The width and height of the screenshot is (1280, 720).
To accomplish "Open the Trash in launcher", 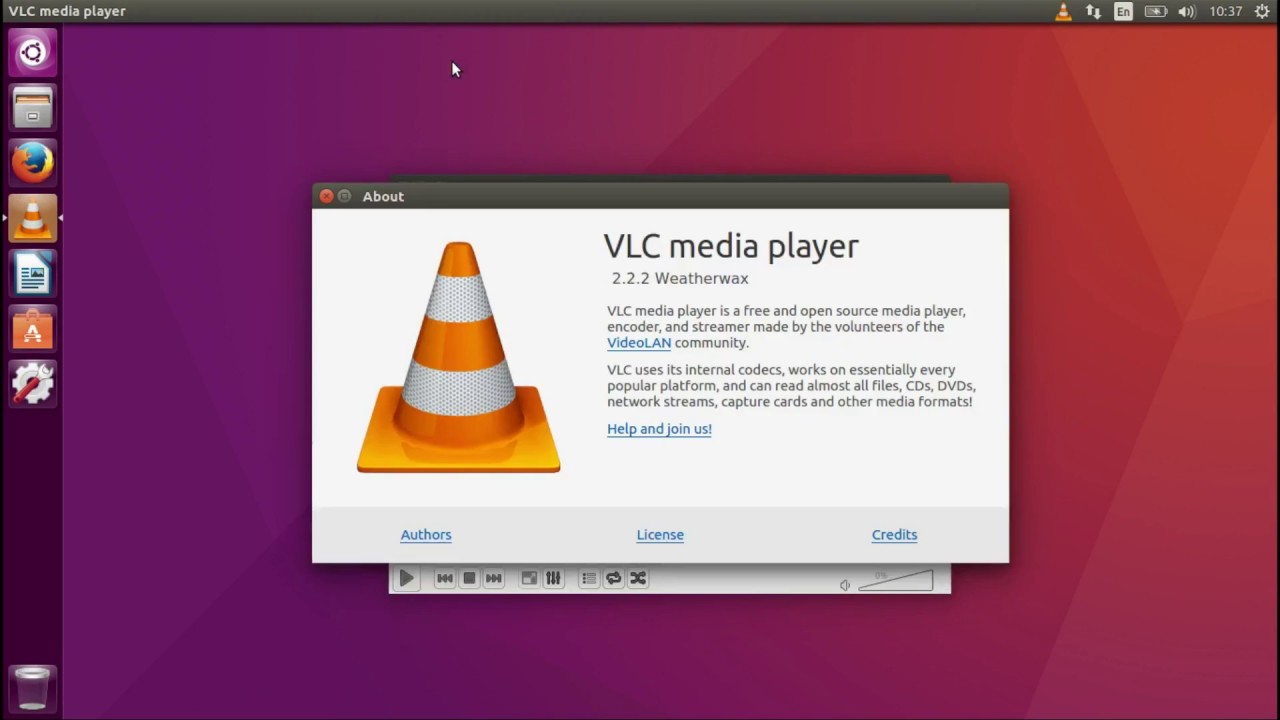I will tap(32, 689).
